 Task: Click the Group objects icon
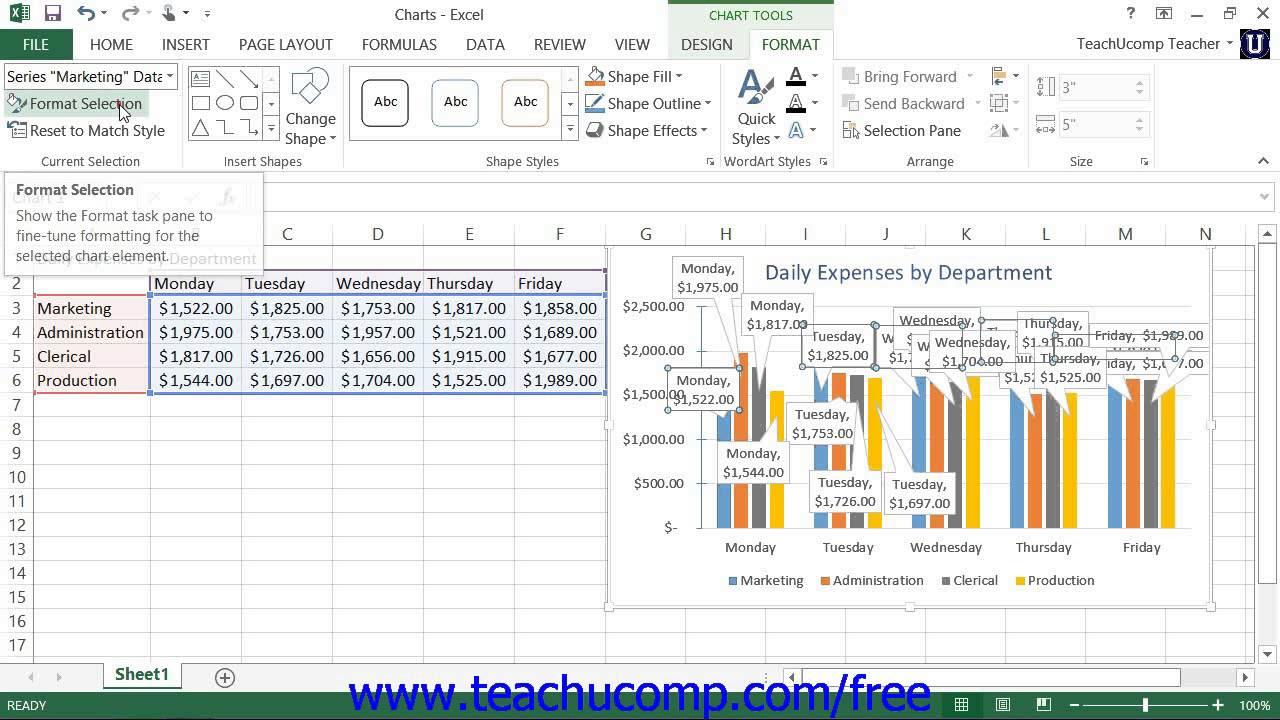tap(998, 103)
